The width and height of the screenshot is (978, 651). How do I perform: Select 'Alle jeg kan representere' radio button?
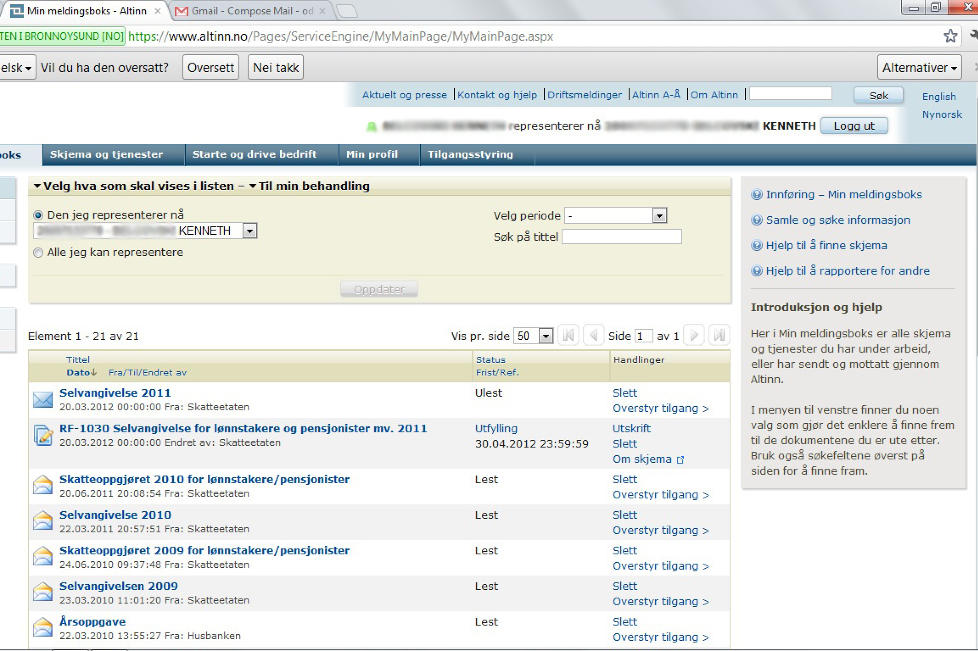(x=38, y=253)
